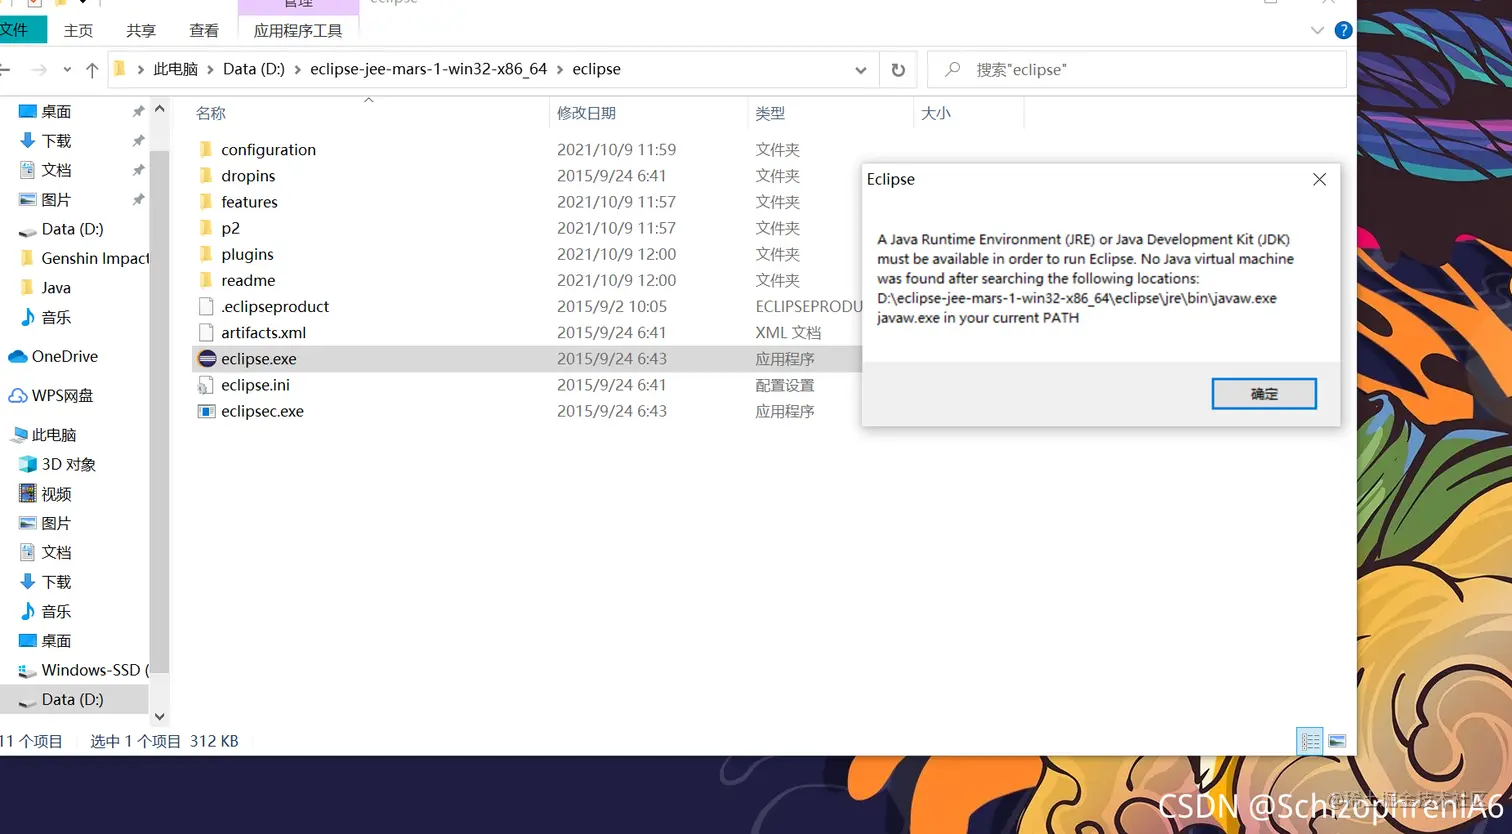
Task: Click the eclipse.ini file icon
Action: click(x=206, y=385)
